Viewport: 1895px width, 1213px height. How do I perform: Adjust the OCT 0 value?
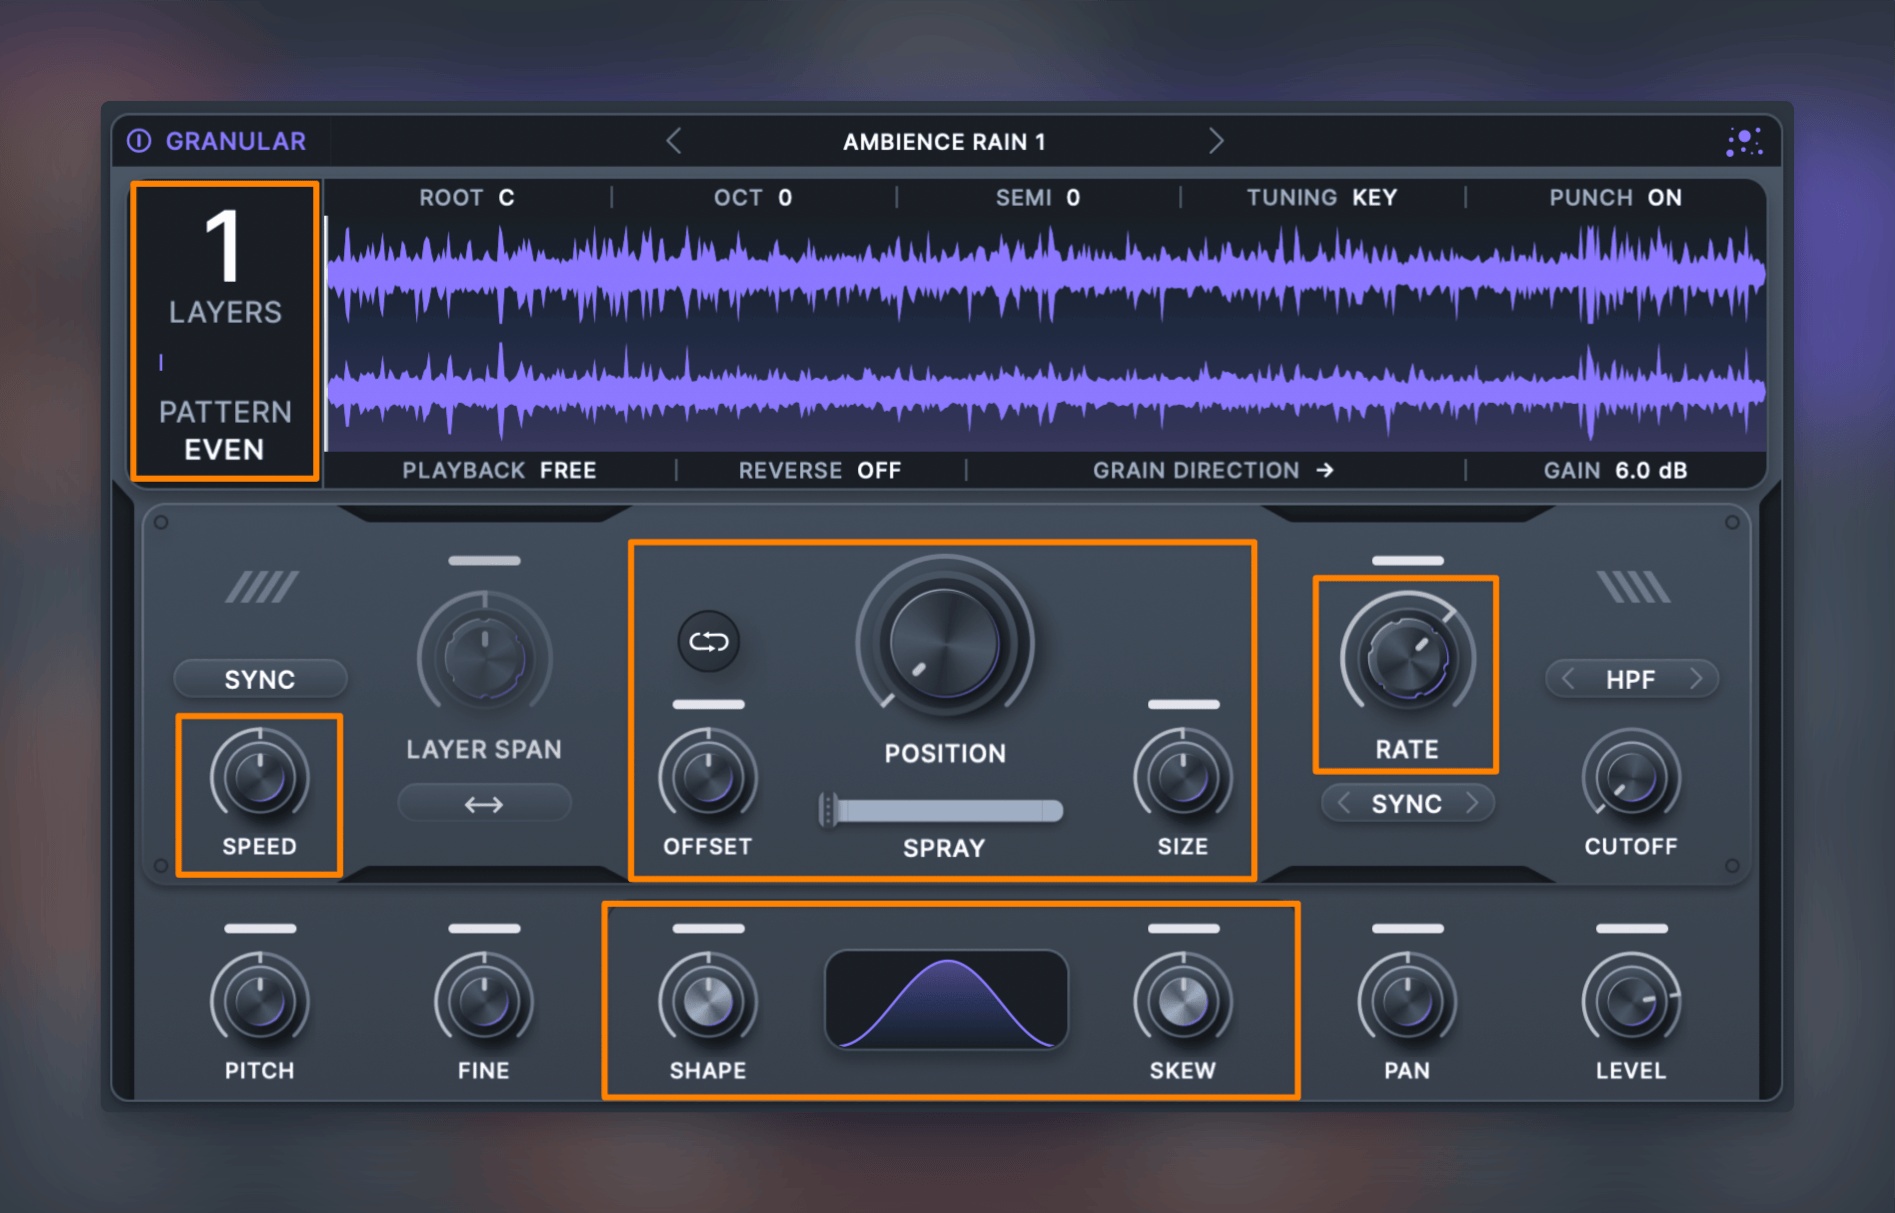753,197
